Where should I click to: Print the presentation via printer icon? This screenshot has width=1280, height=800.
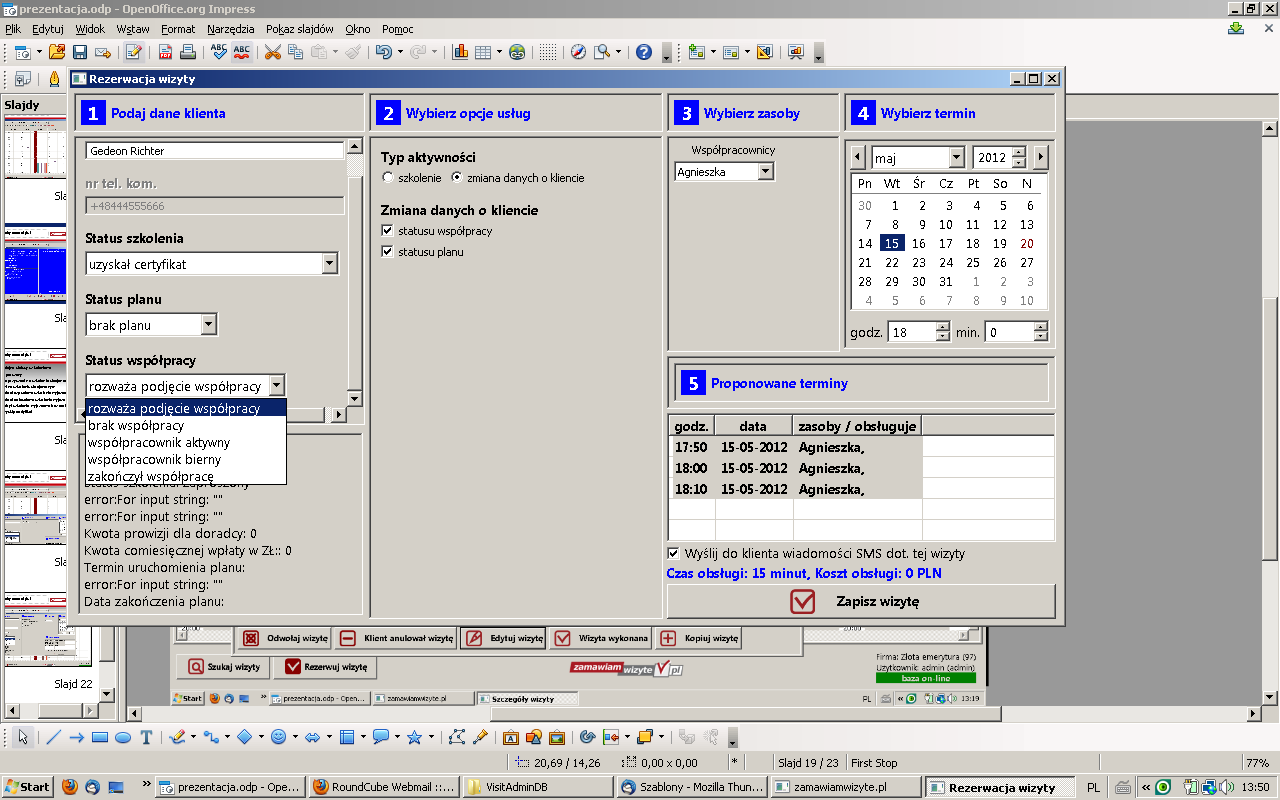(x=188, y=52)
